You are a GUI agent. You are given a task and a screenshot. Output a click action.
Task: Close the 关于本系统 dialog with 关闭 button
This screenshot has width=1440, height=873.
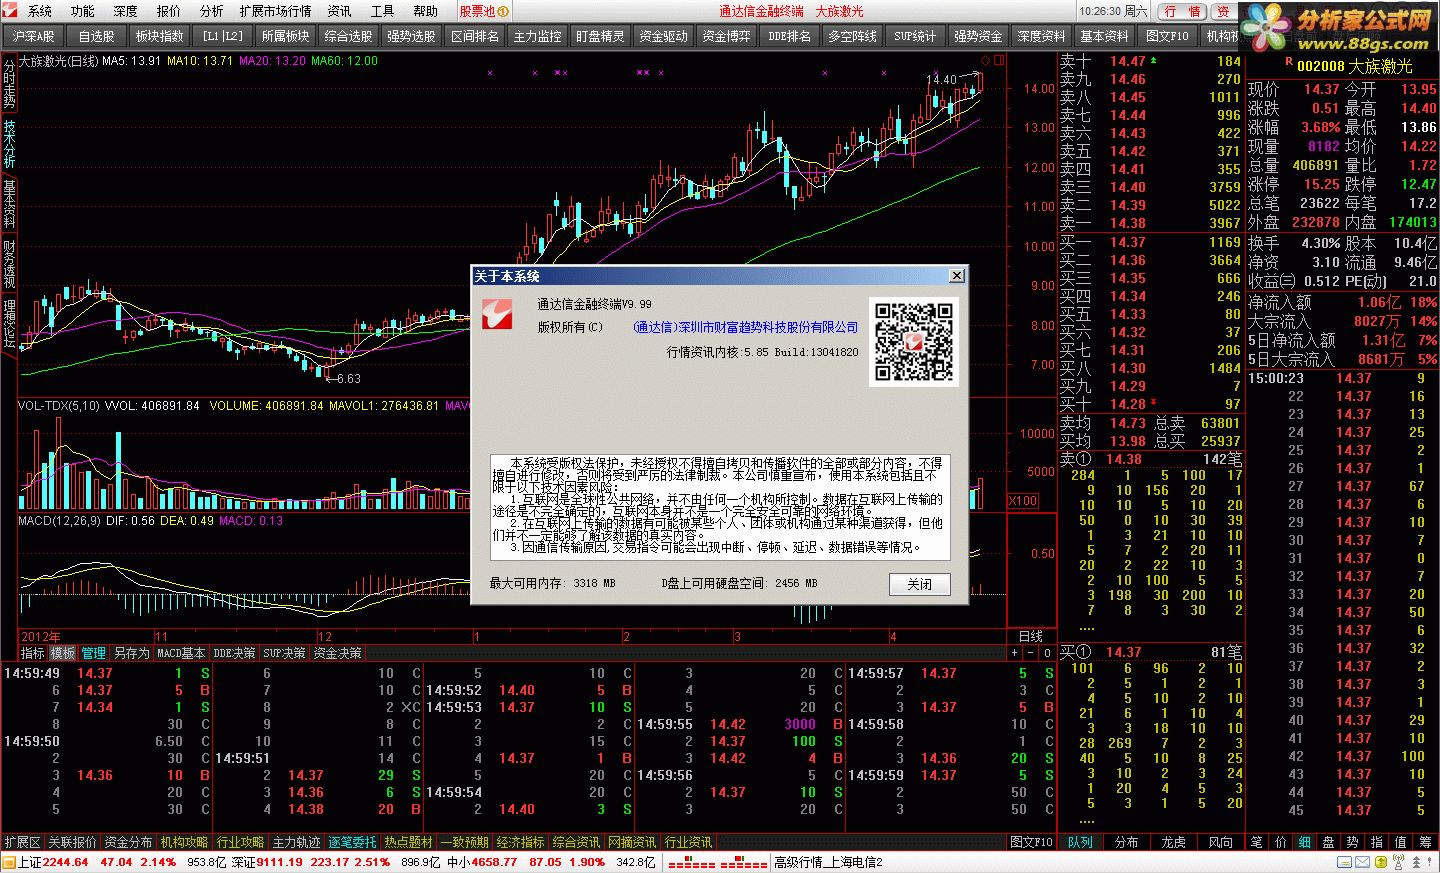919,584
